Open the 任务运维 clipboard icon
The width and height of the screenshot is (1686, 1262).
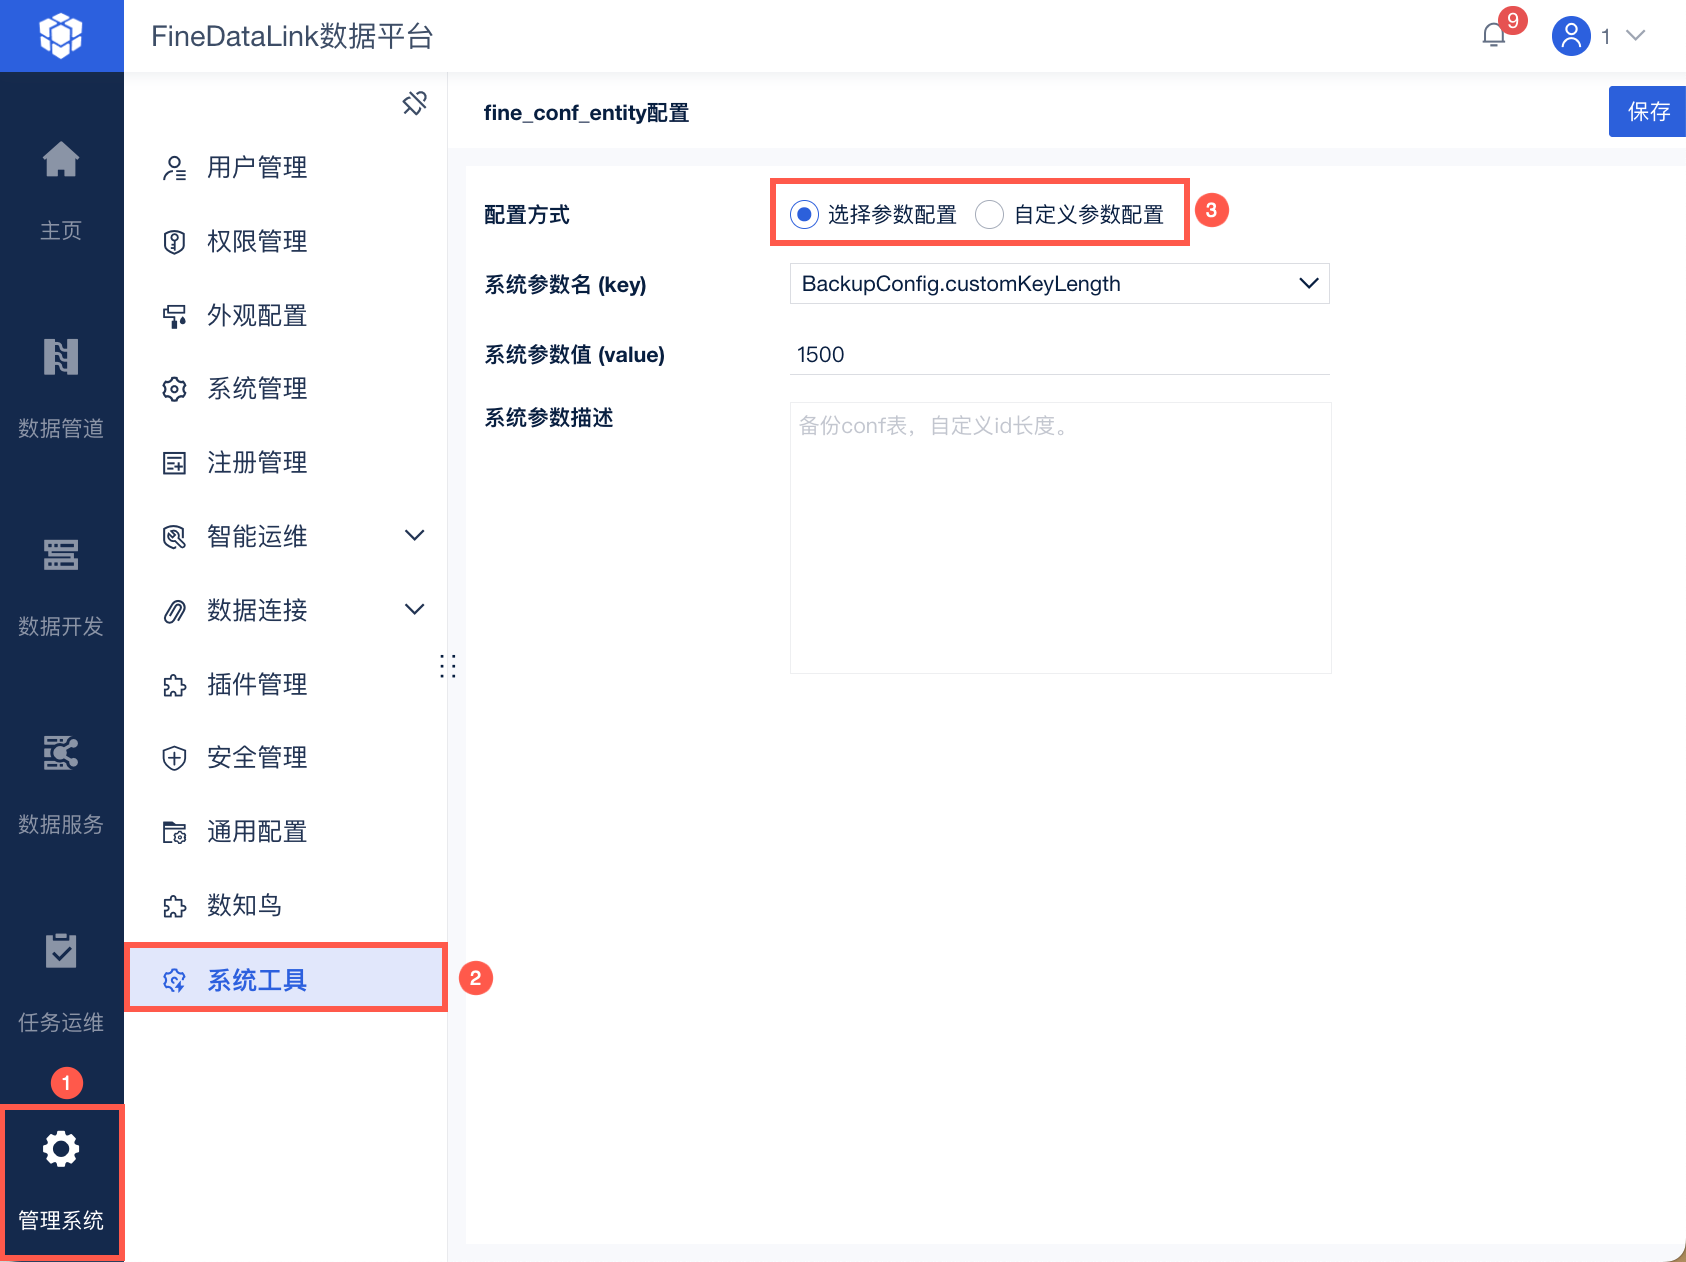click(61, 950)
